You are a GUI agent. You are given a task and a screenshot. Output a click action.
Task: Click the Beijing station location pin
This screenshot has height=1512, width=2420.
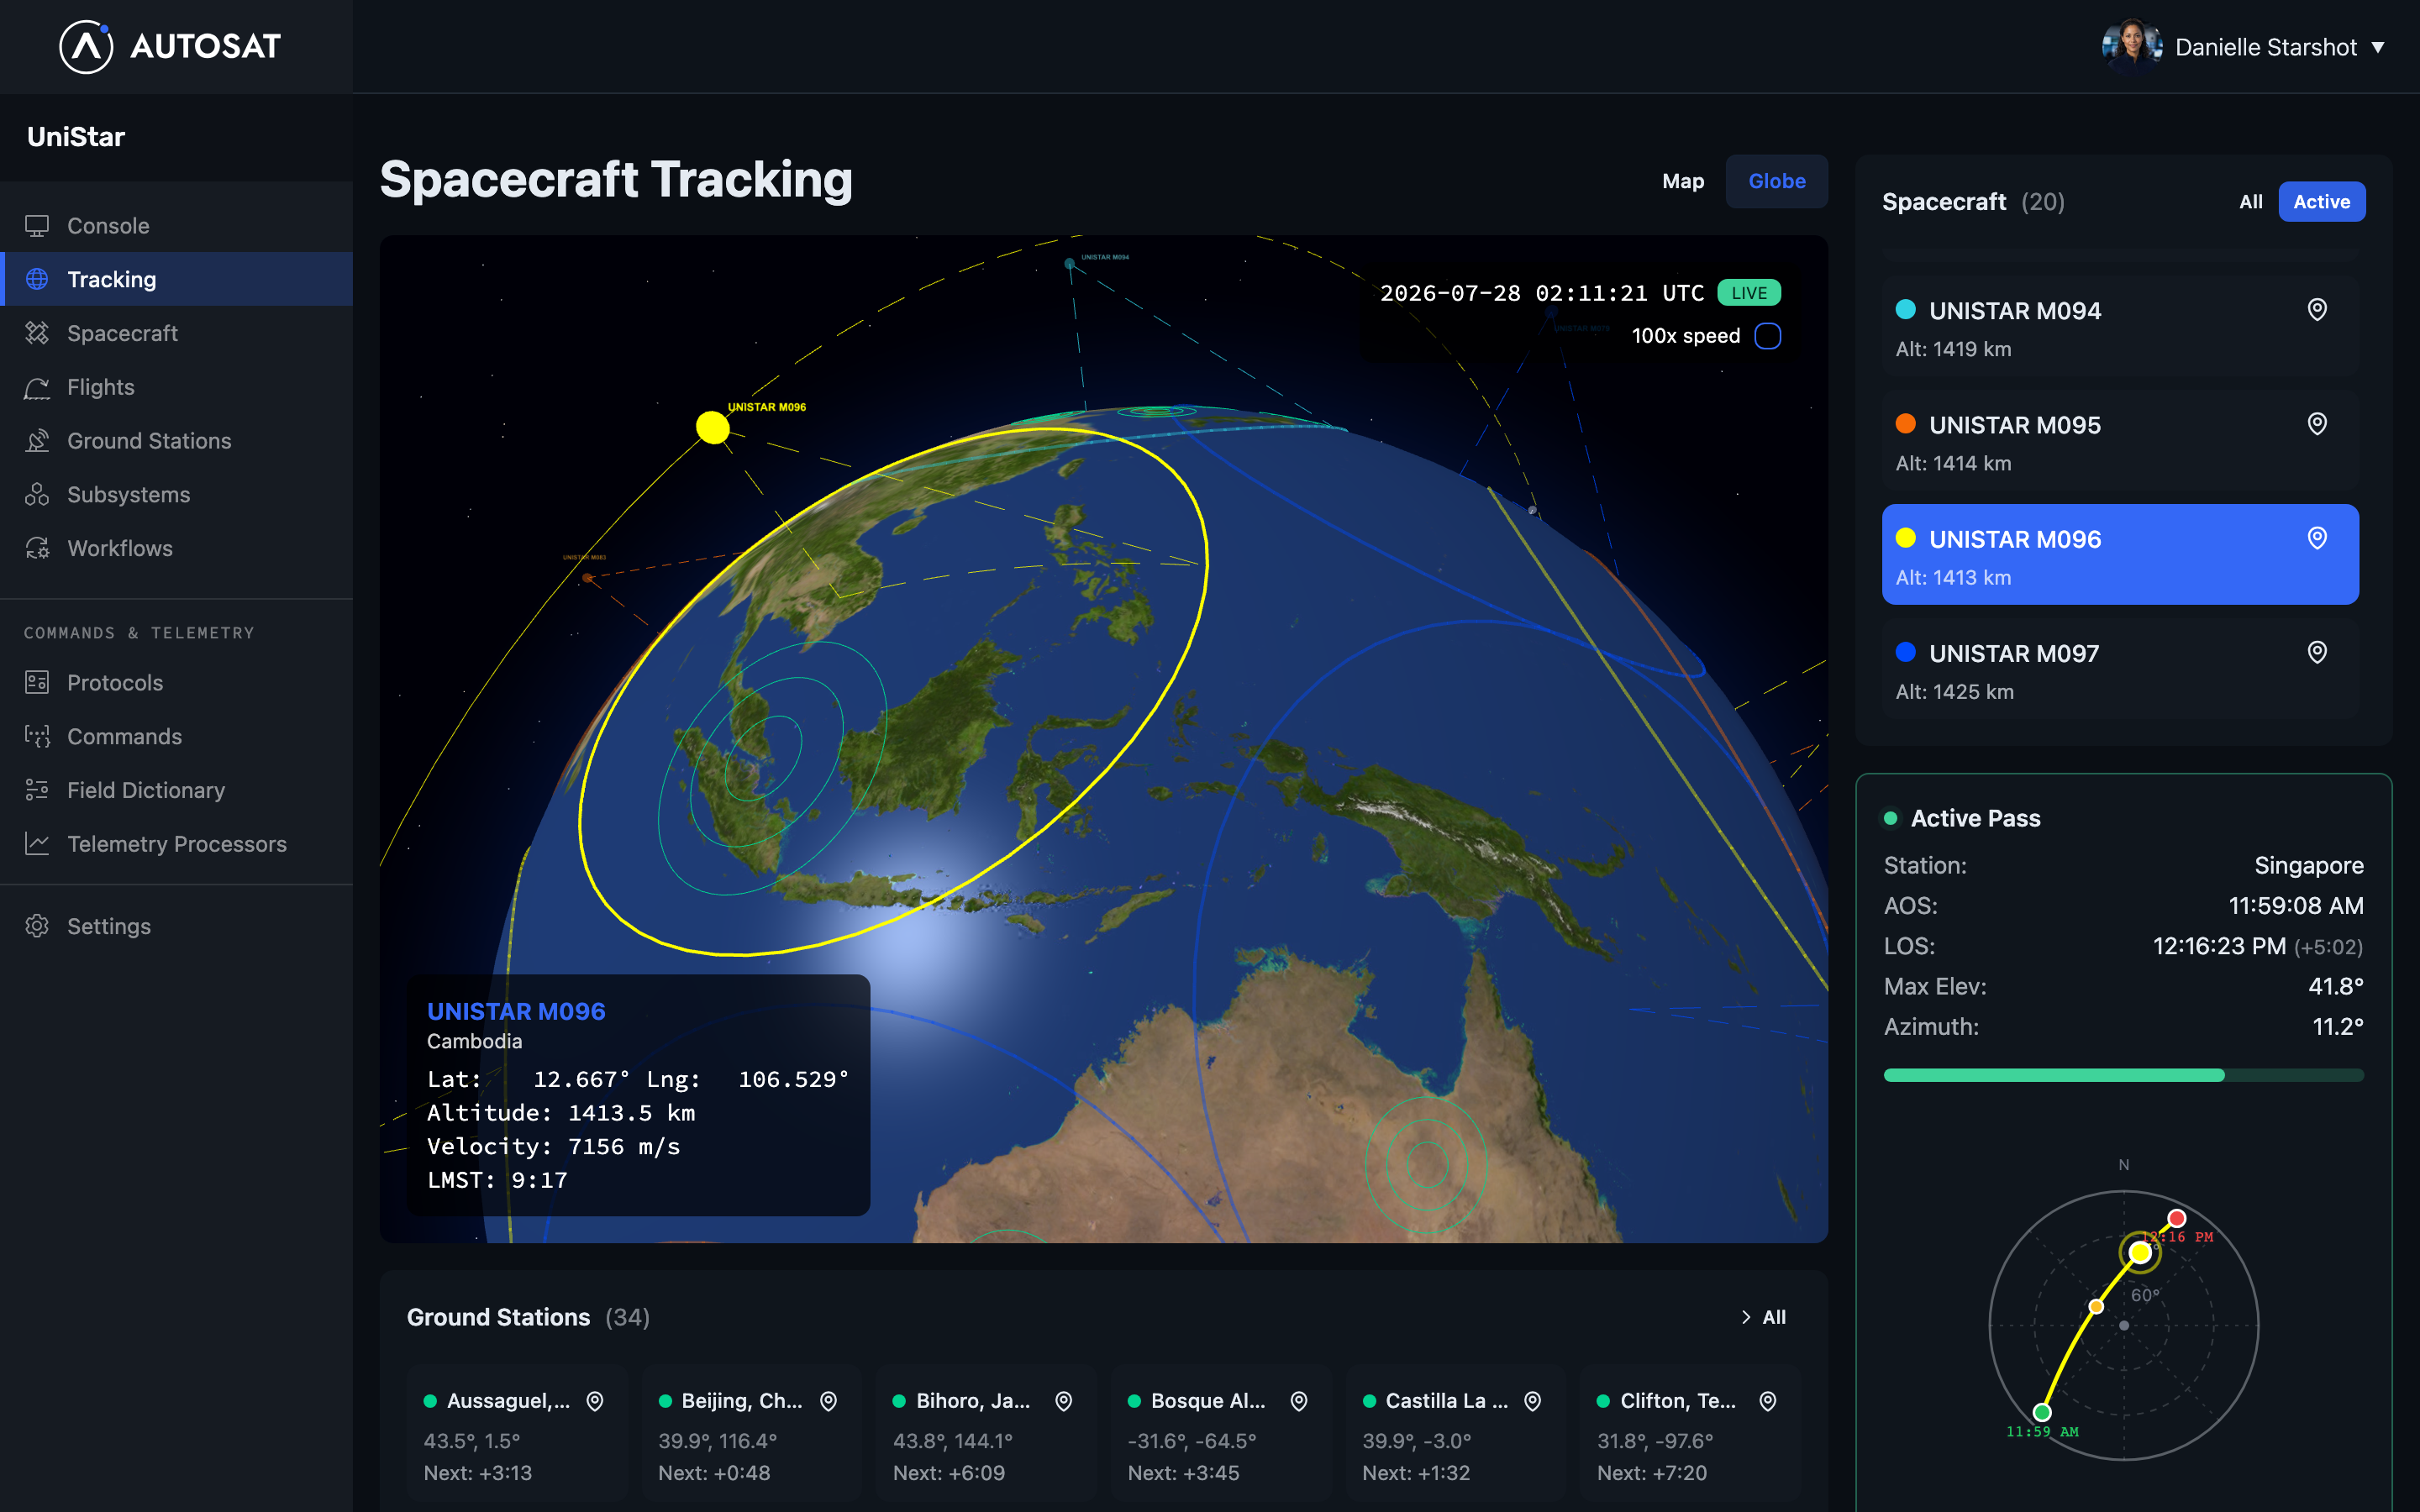coord(829,1401)
